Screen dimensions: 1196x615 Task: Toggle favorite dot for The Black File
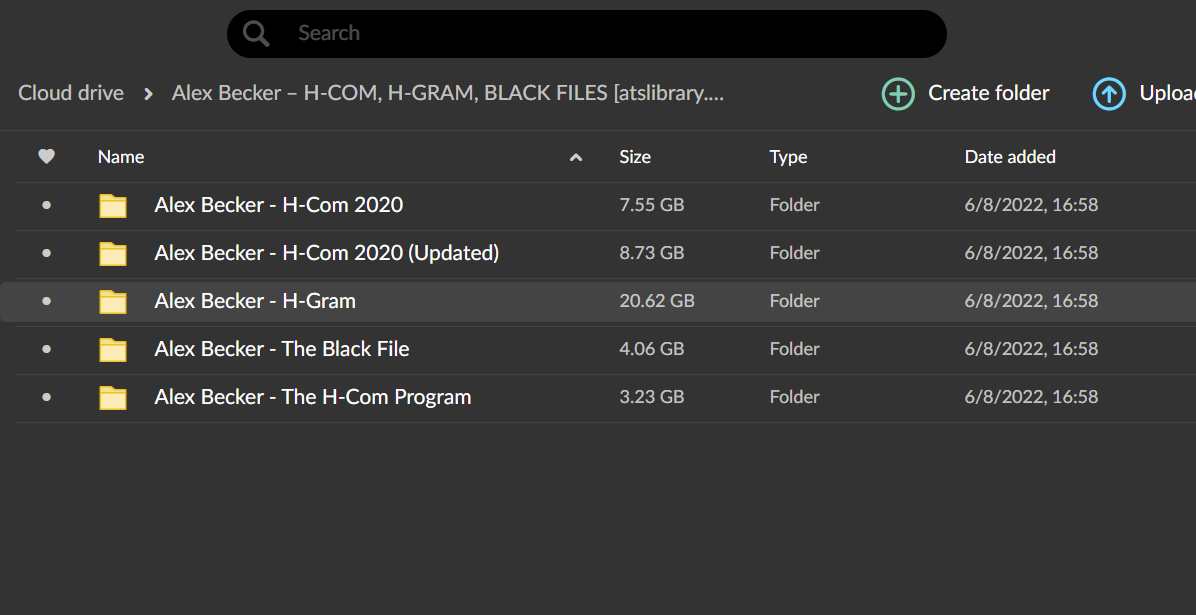47,349
